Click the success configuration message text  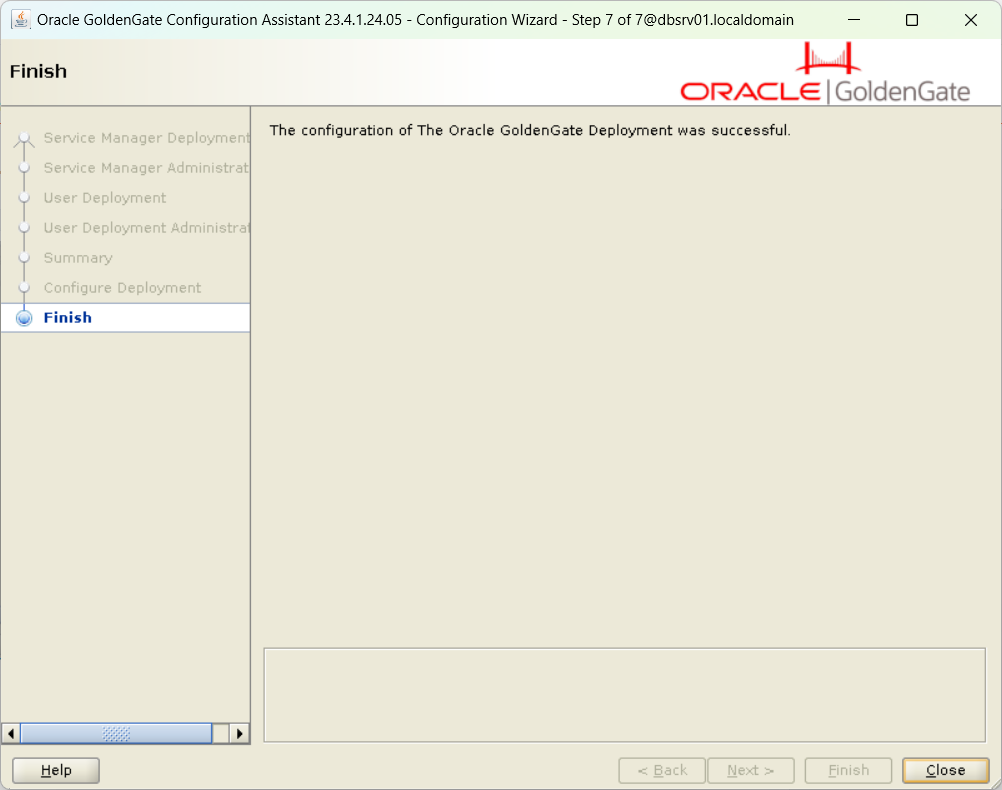point(530,130)
